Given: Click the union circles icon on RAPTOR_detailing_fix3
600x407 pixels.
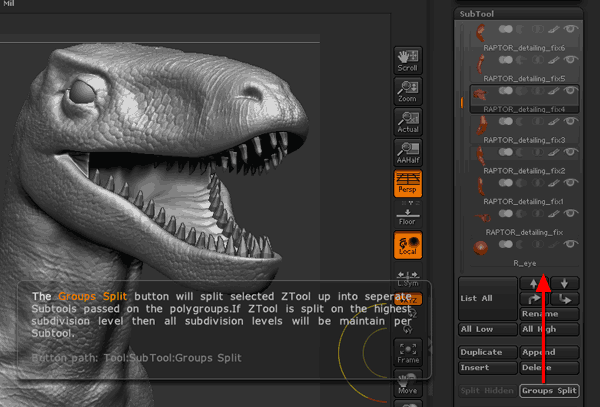Looking at the screenshot, I should pyautogui.click(x=505, y=121).
